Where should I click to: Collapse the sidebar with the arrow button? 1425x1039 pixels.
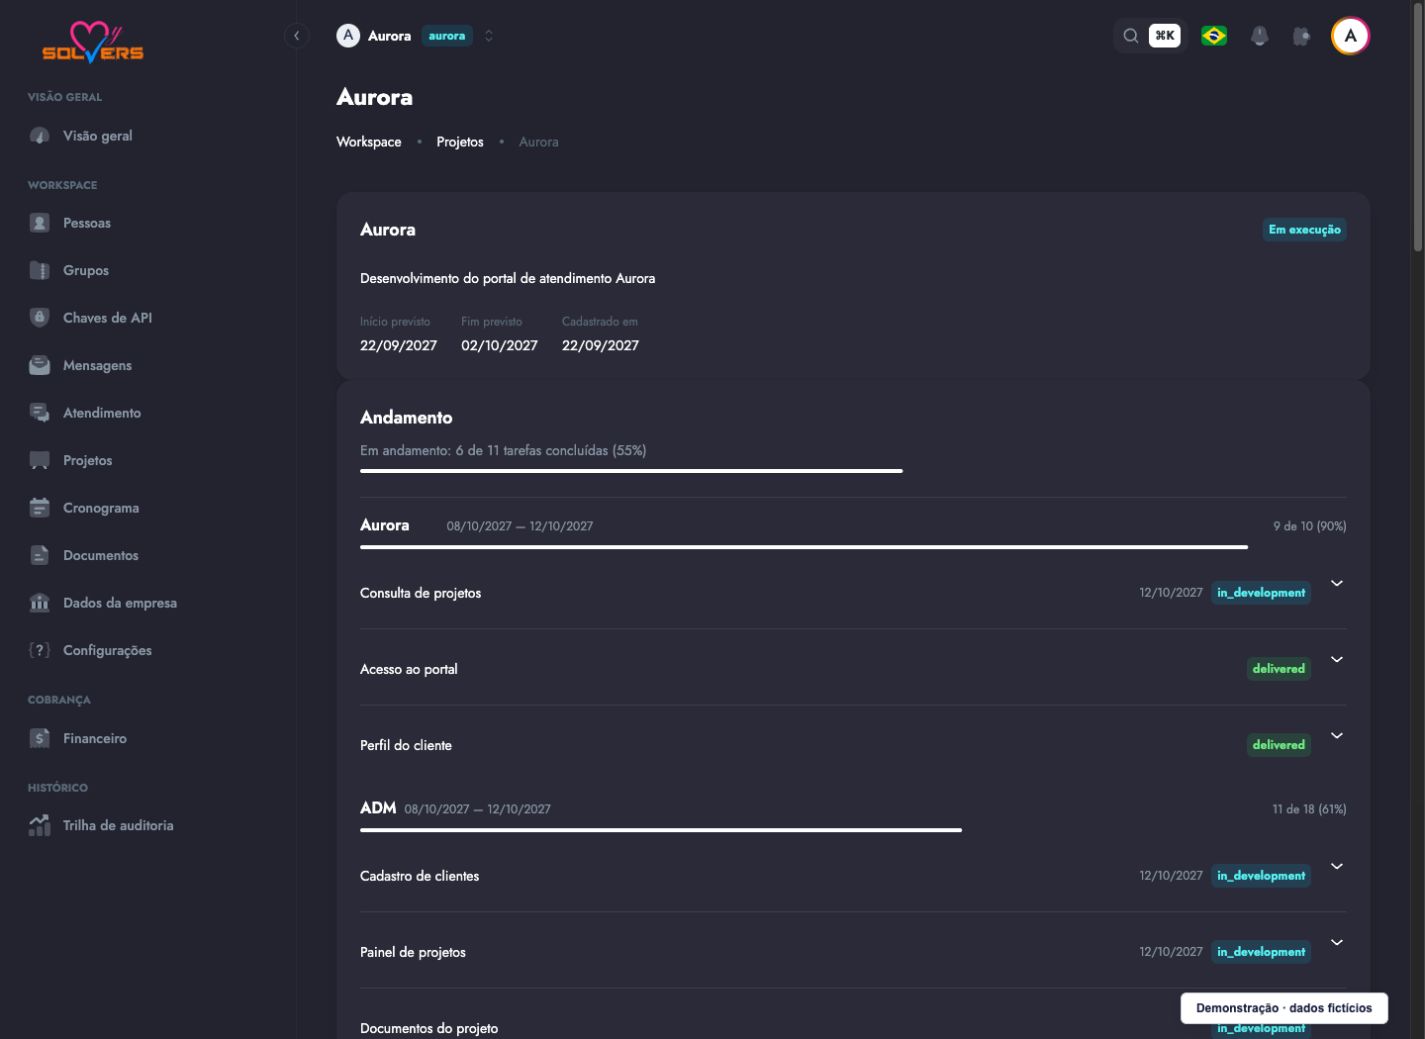click(x=296, y=36)
